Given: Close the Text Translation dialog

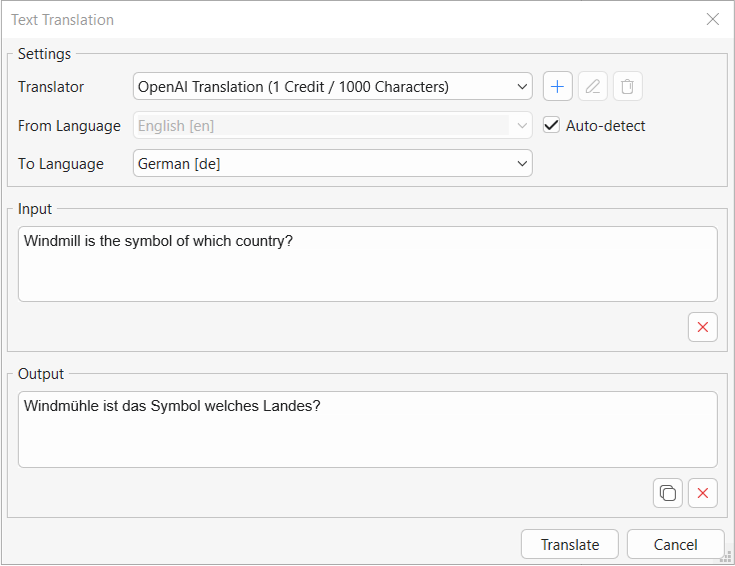Looking at the screenshot, I should click(x=712, y=19).
